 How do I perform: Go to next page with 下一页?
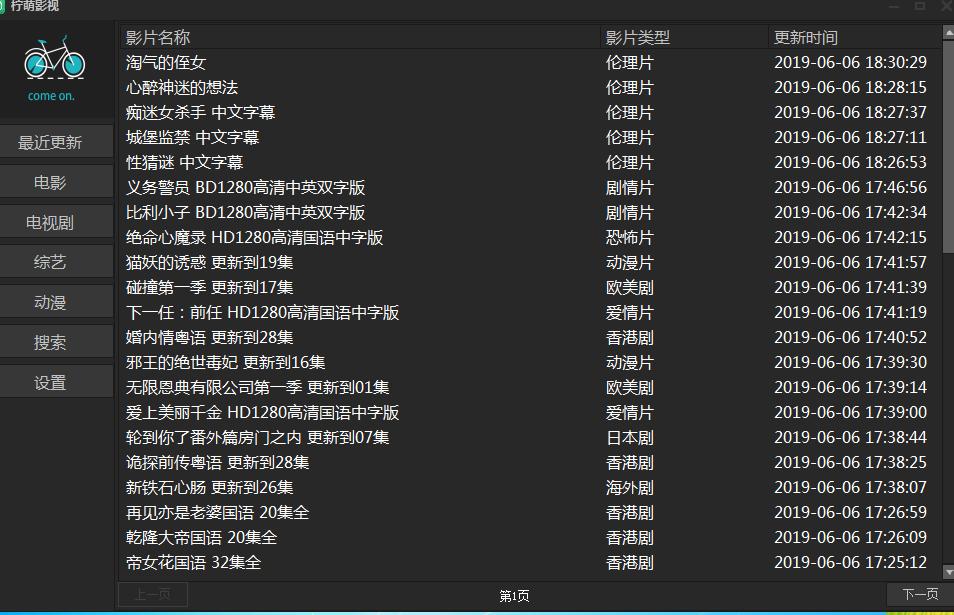tap(919, 594)
